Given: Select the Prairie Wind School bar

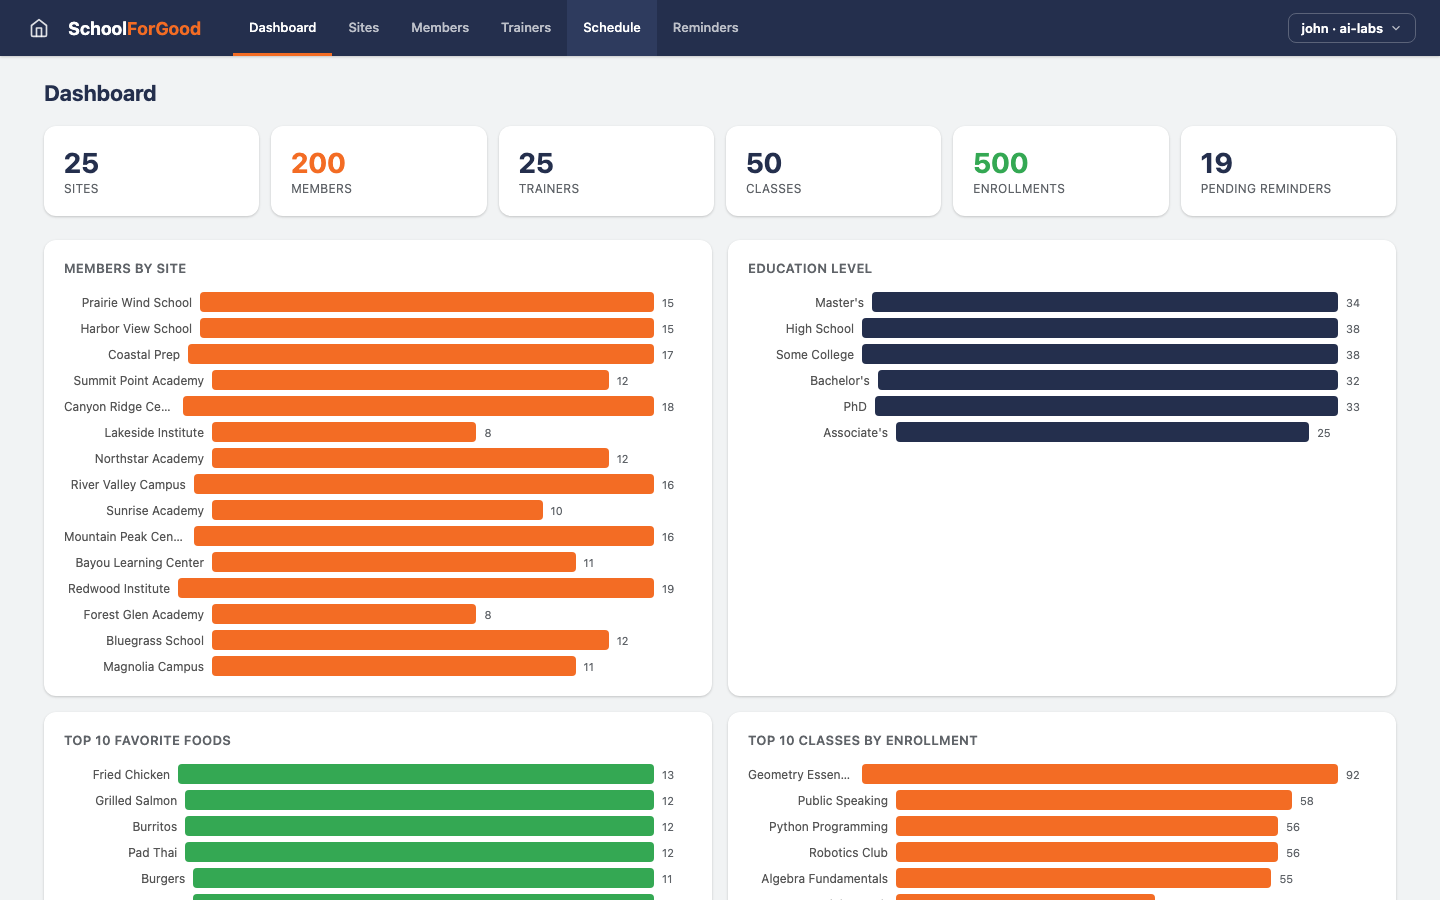Looking at the screenshot, I should tap(425, 302).
